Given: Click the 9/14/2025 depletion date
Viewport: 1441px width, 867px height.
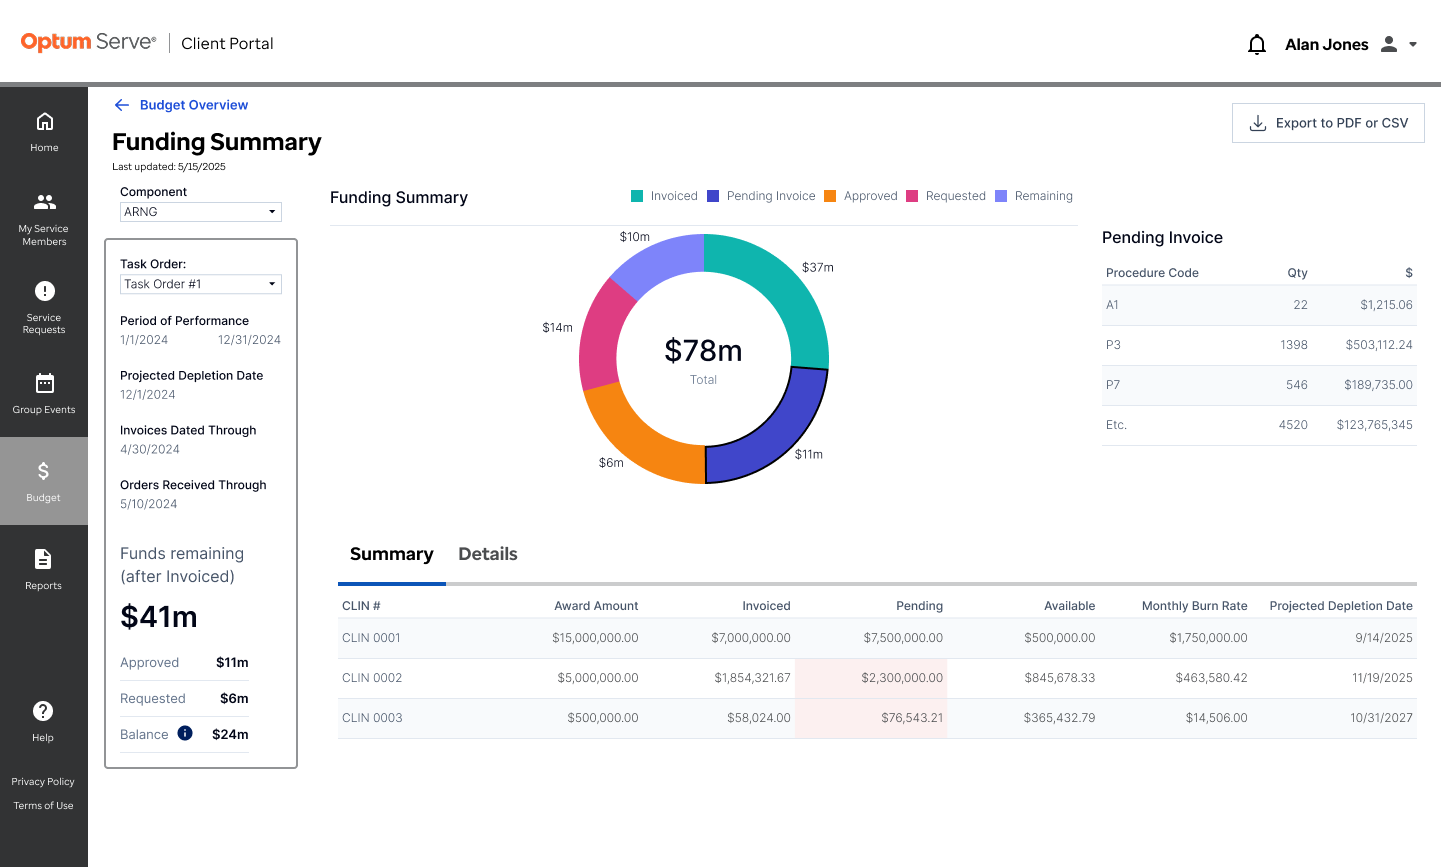Looking at the screenshot, I should tap(1384, 638).
